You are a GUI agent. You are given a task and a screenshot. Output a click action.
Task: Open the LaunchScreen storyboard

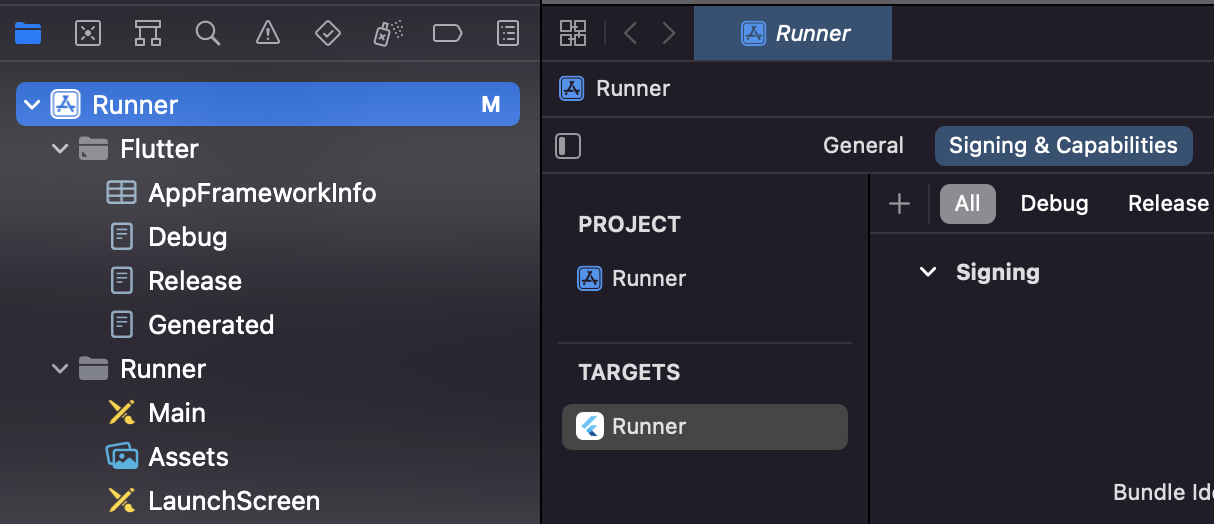click(234, 501)
